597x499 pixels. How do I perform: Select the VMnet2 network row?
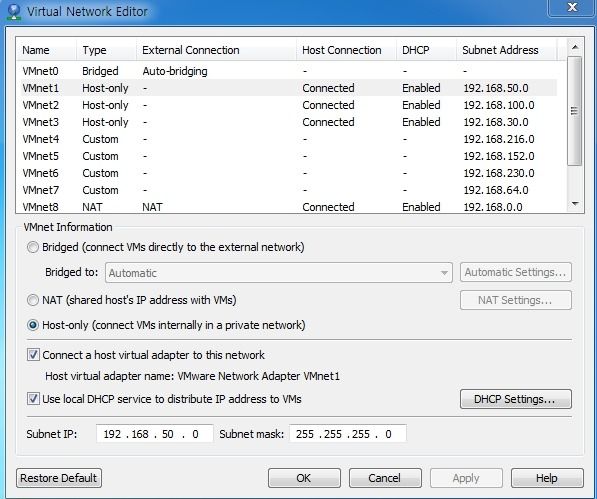click(x=287, y=105)
